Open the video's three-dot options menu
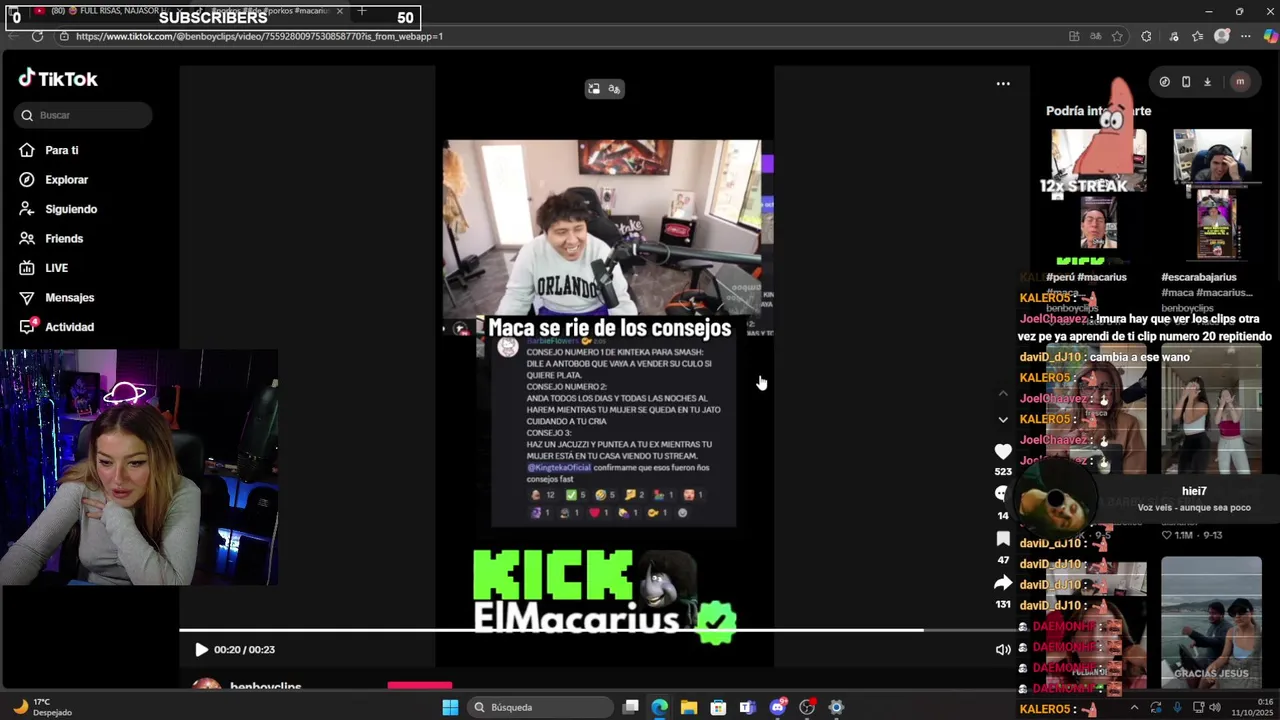 tap(1003, 84)
